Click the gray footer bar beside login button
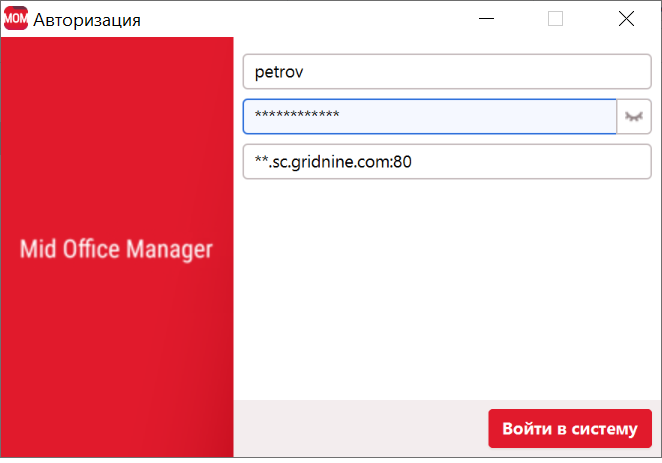 360,429
